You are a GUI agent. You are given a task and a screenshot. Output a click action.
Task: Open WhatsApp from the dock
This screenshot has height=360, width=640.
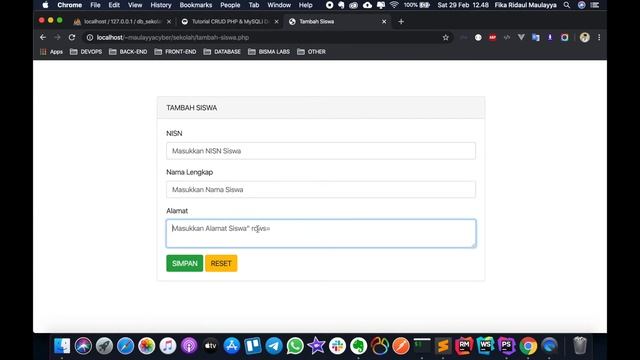(295, 346)
